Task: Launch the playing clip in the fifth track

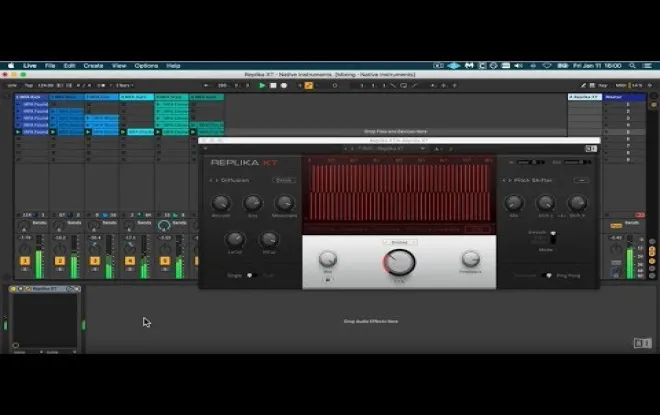Action: [x=158, y=132]
